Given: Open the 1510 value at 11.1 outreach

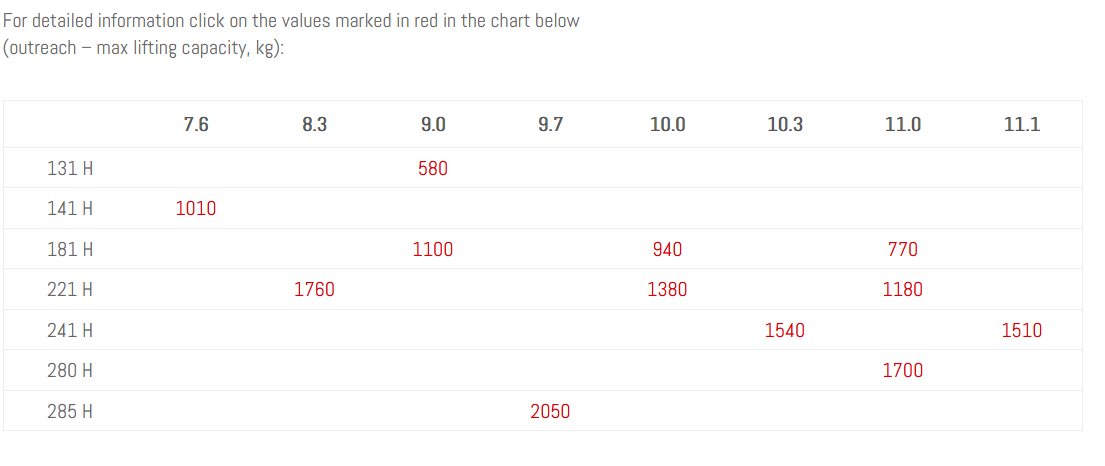Looking at the screenshot, I should pos(1021,330).
